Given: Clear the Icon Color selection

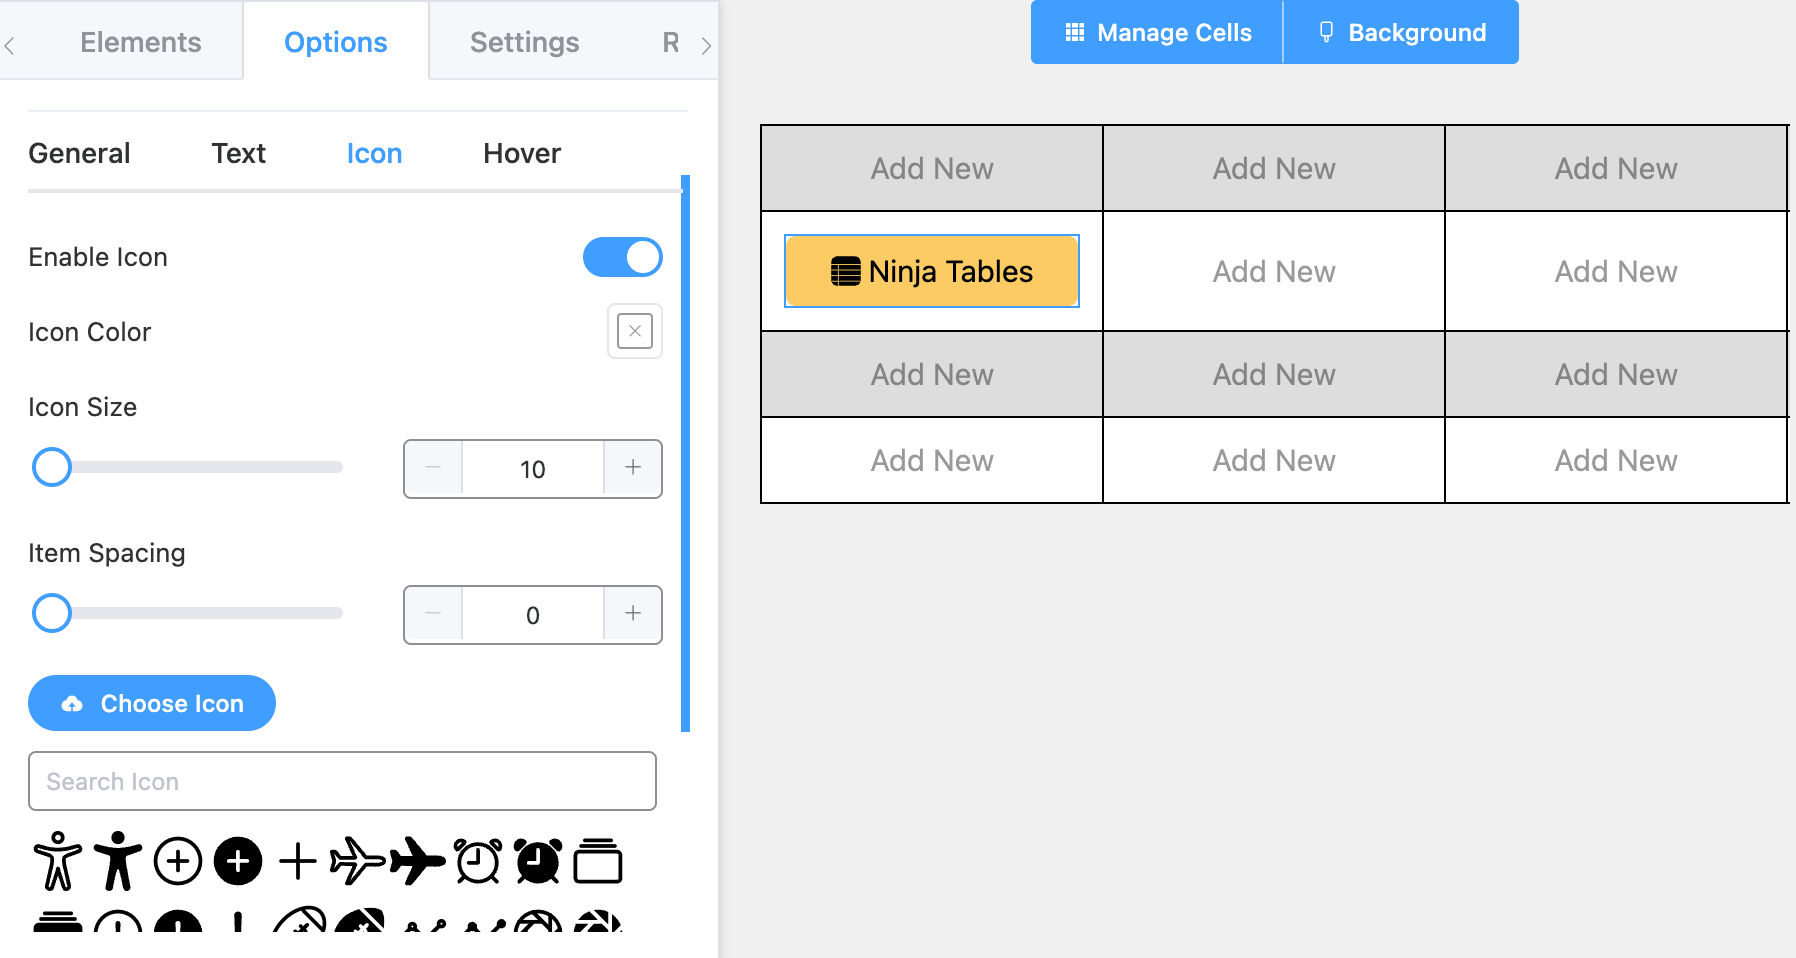Looking at the screenshot, I should (x=634, y=331).
